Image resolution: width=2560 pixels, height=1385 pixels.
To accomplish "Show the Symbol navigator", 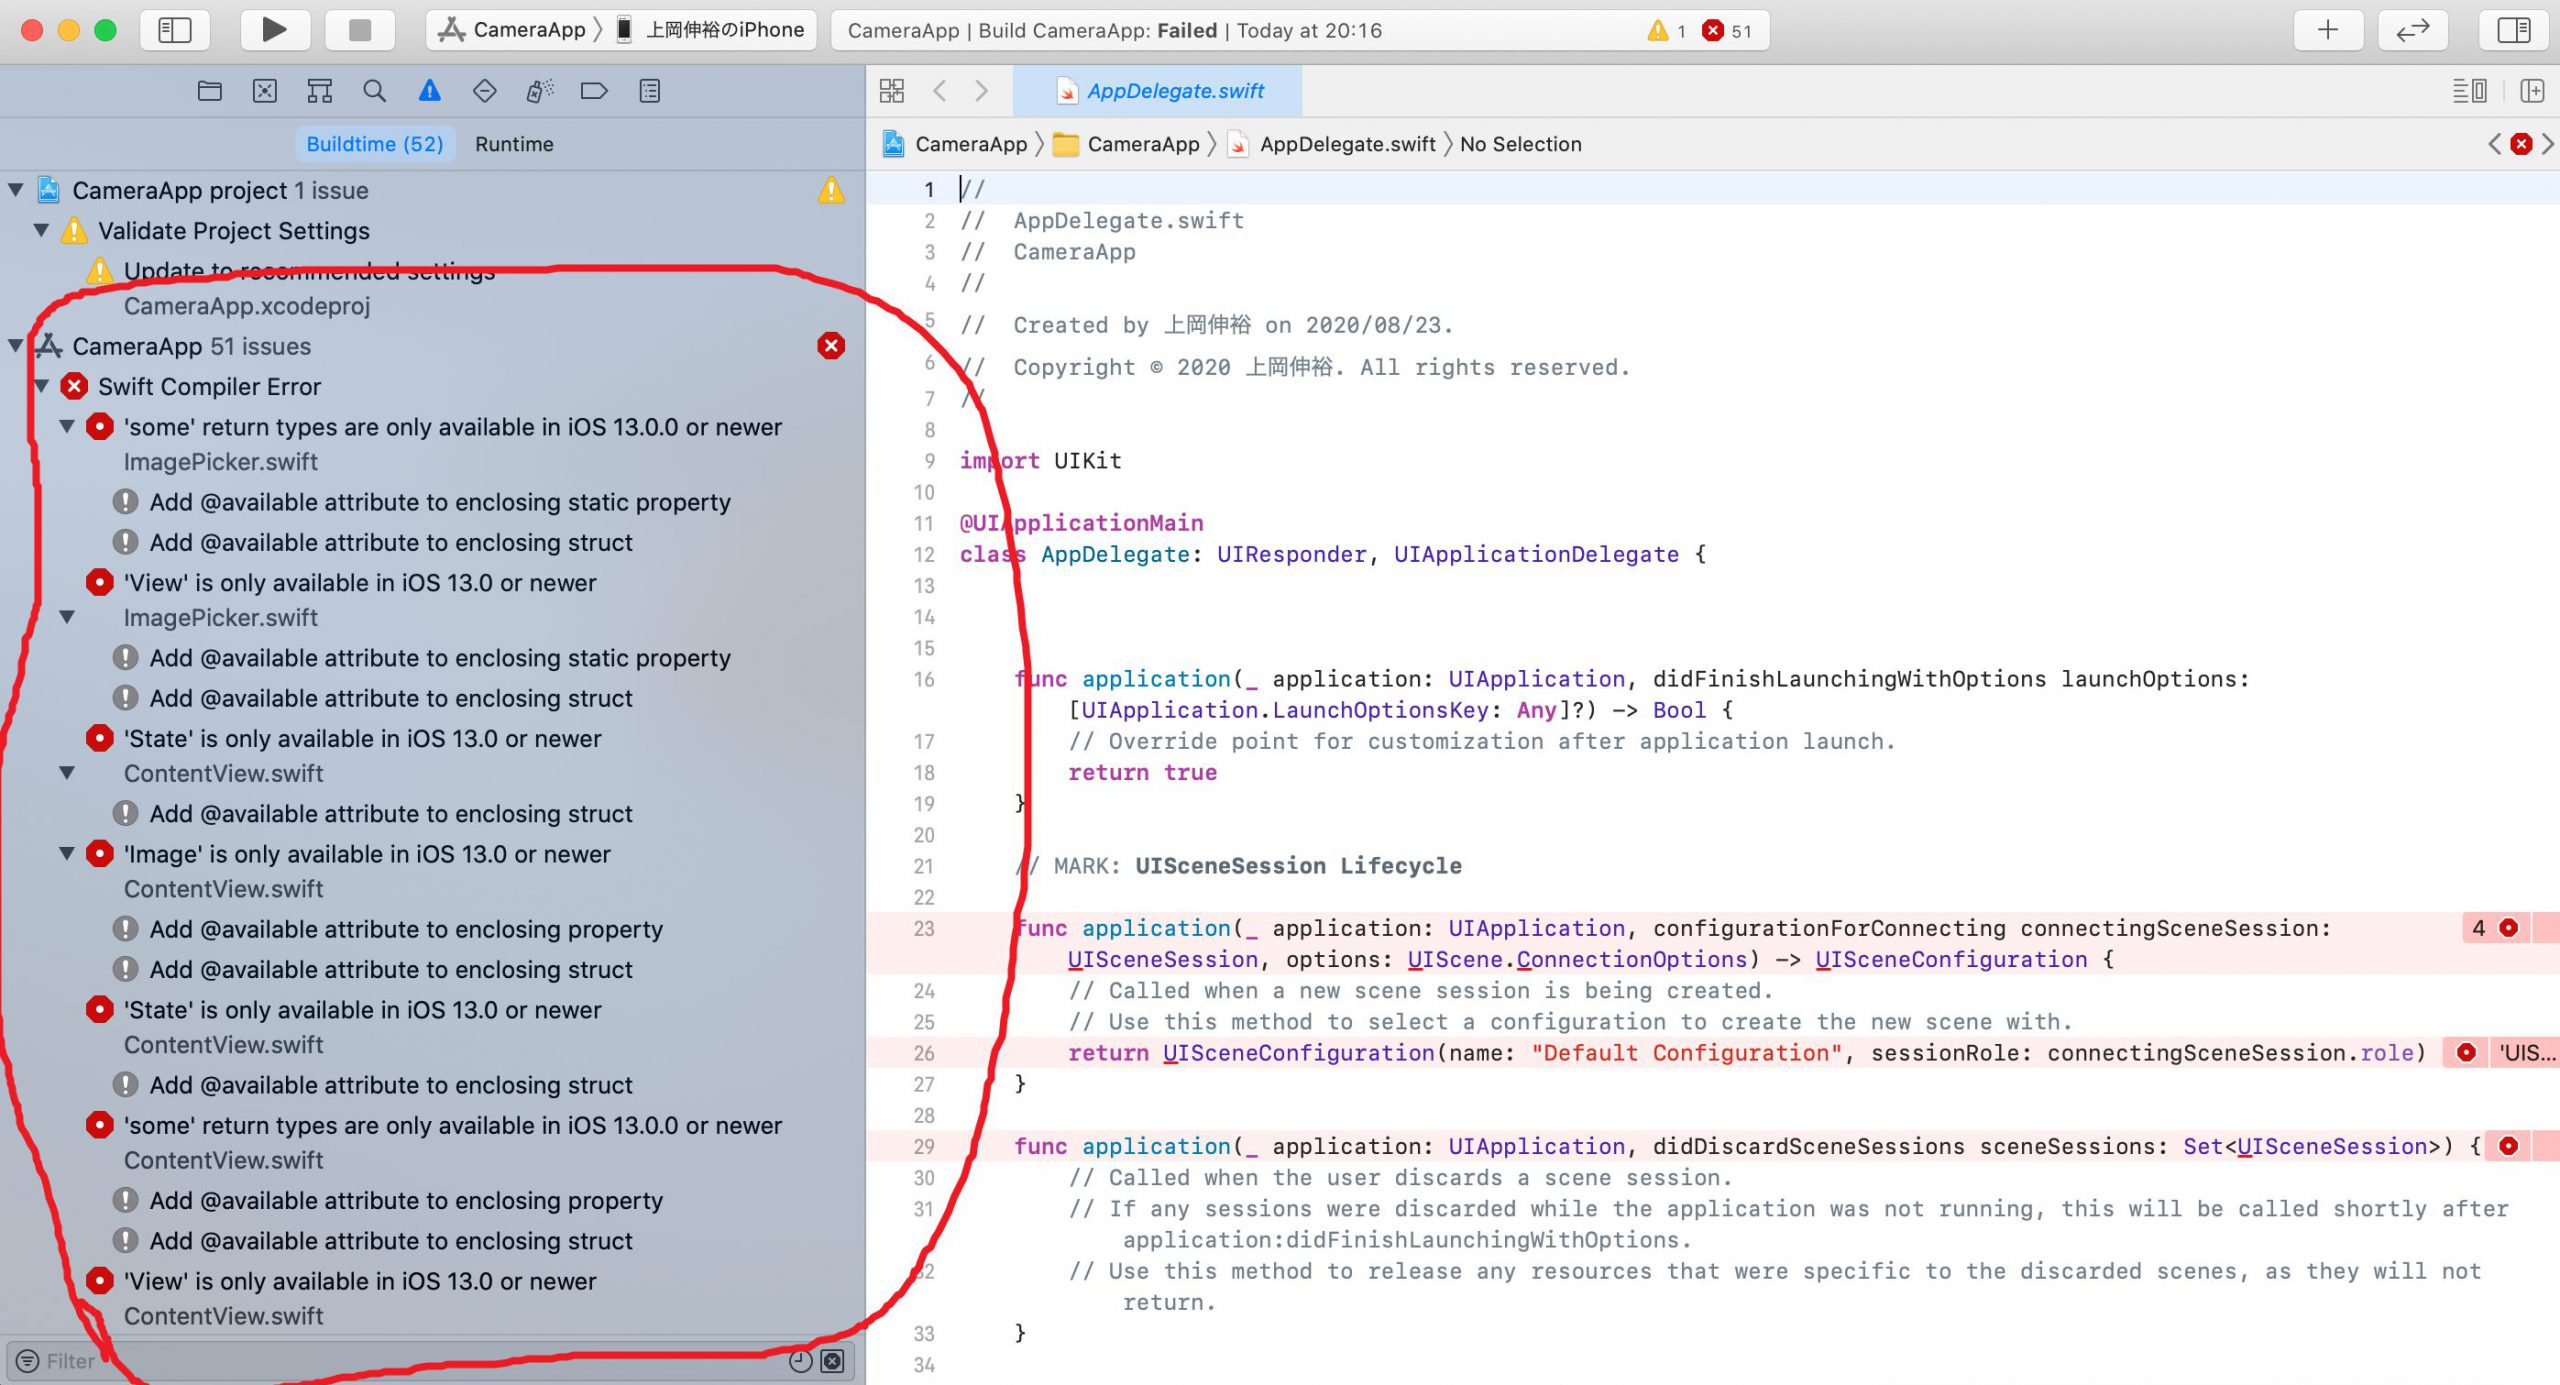I will 320,91.
